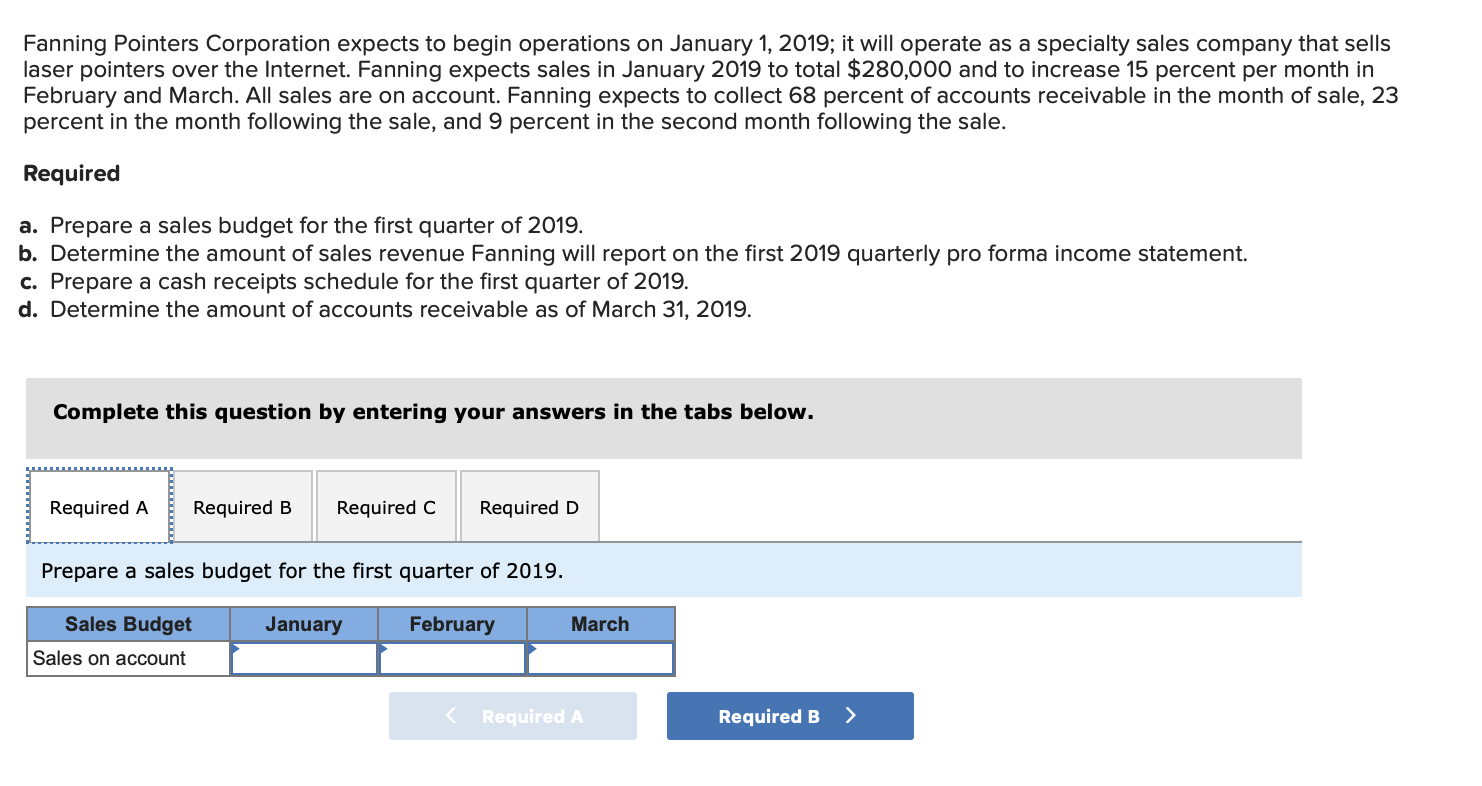Select the Required A tab

(99, 507)
